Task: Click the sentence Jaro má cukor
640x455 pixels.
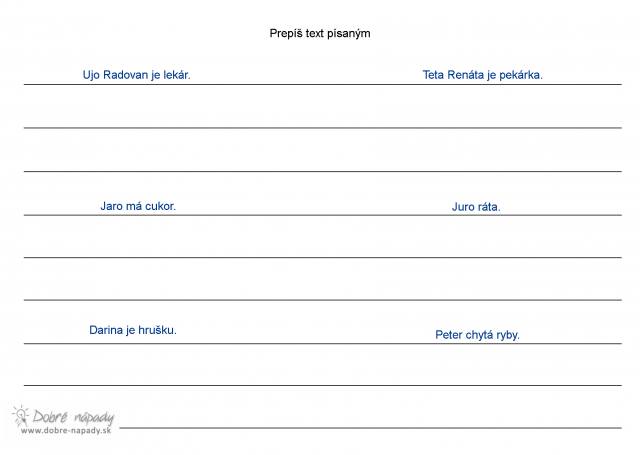Action: [x=138, y=206]
